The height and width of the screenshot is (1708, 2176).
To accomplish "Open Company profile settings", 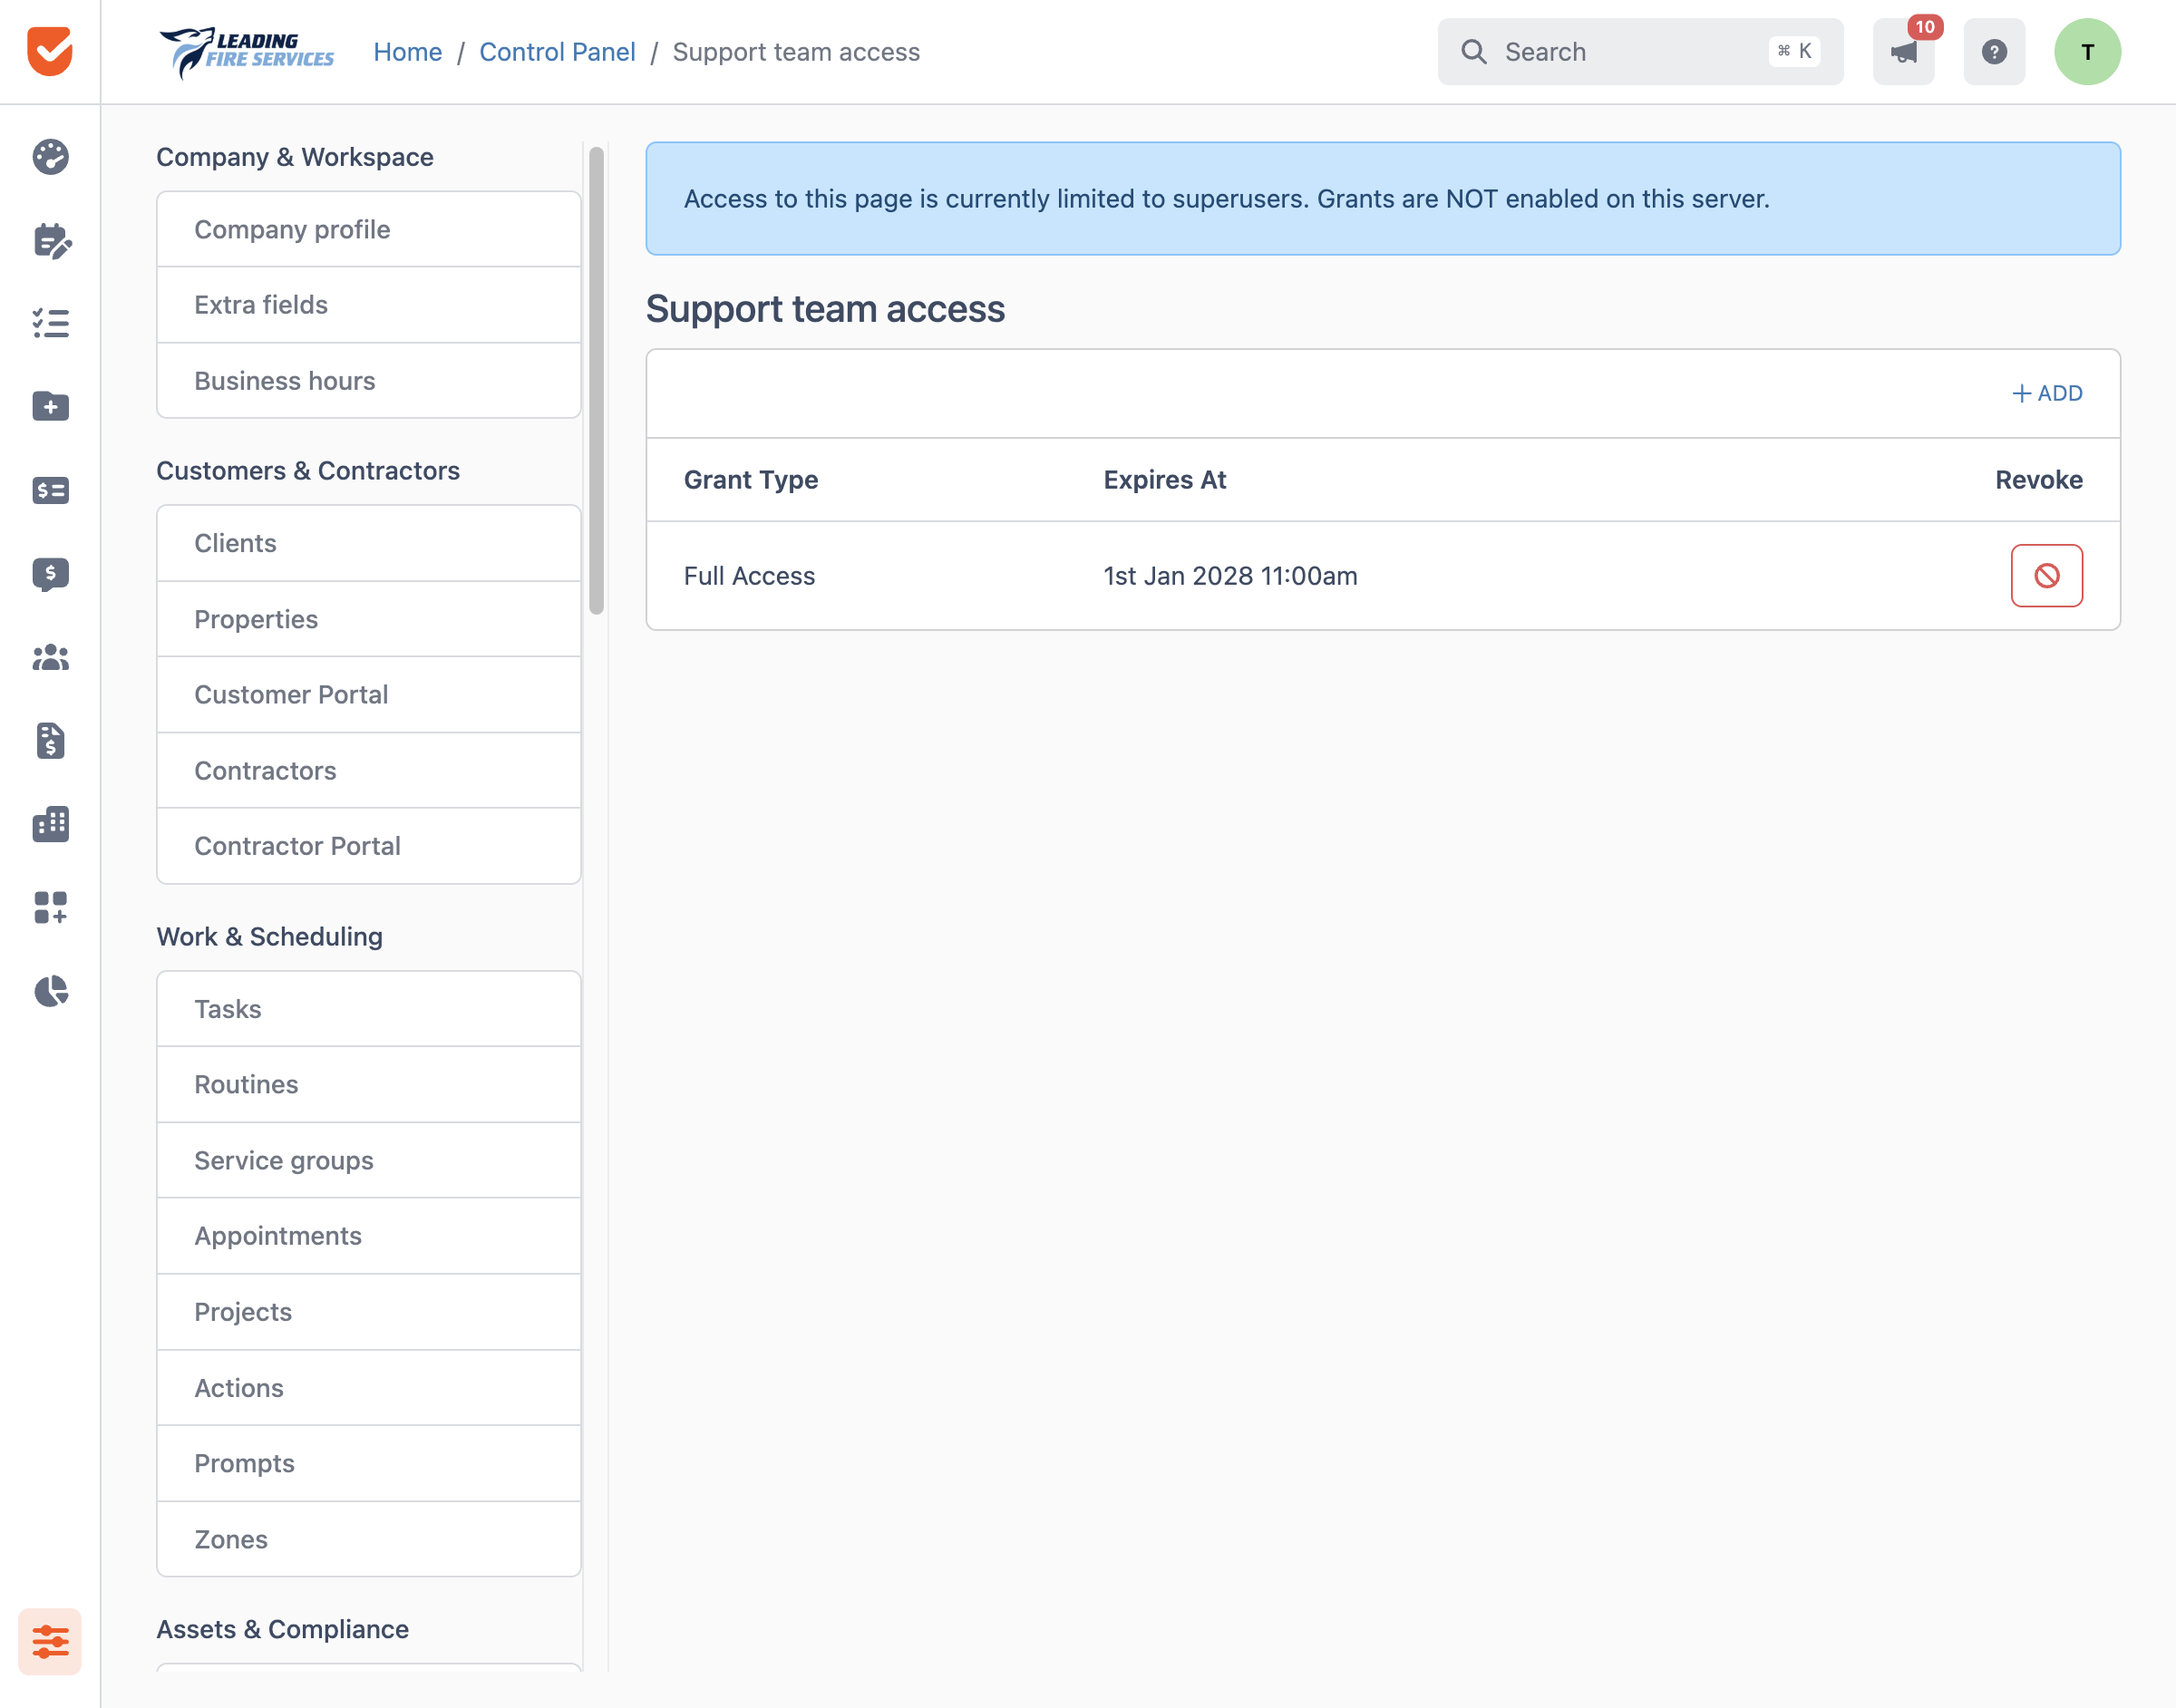I will coord(368,229).
